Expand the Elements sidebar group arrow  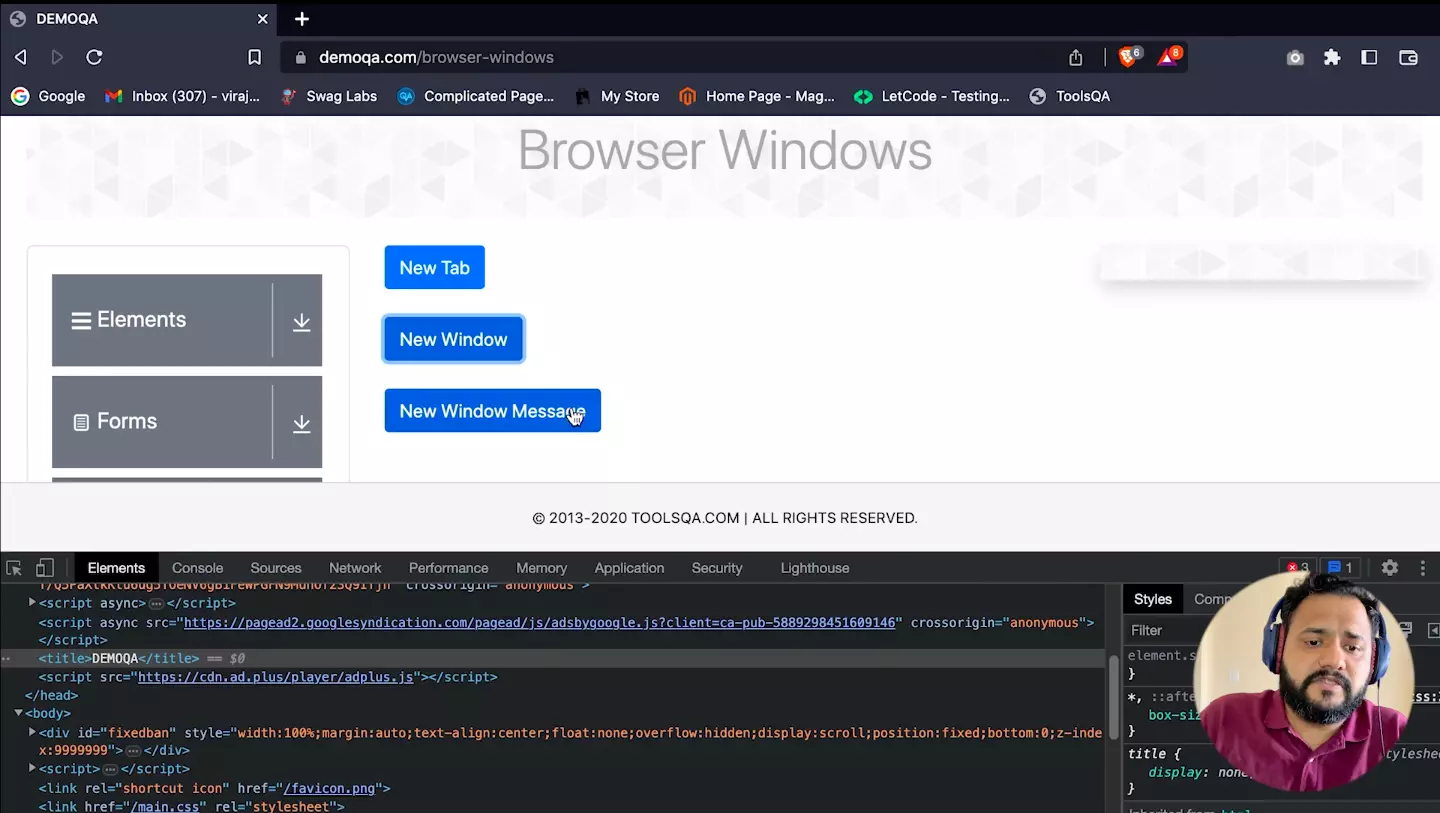[301, 321]
